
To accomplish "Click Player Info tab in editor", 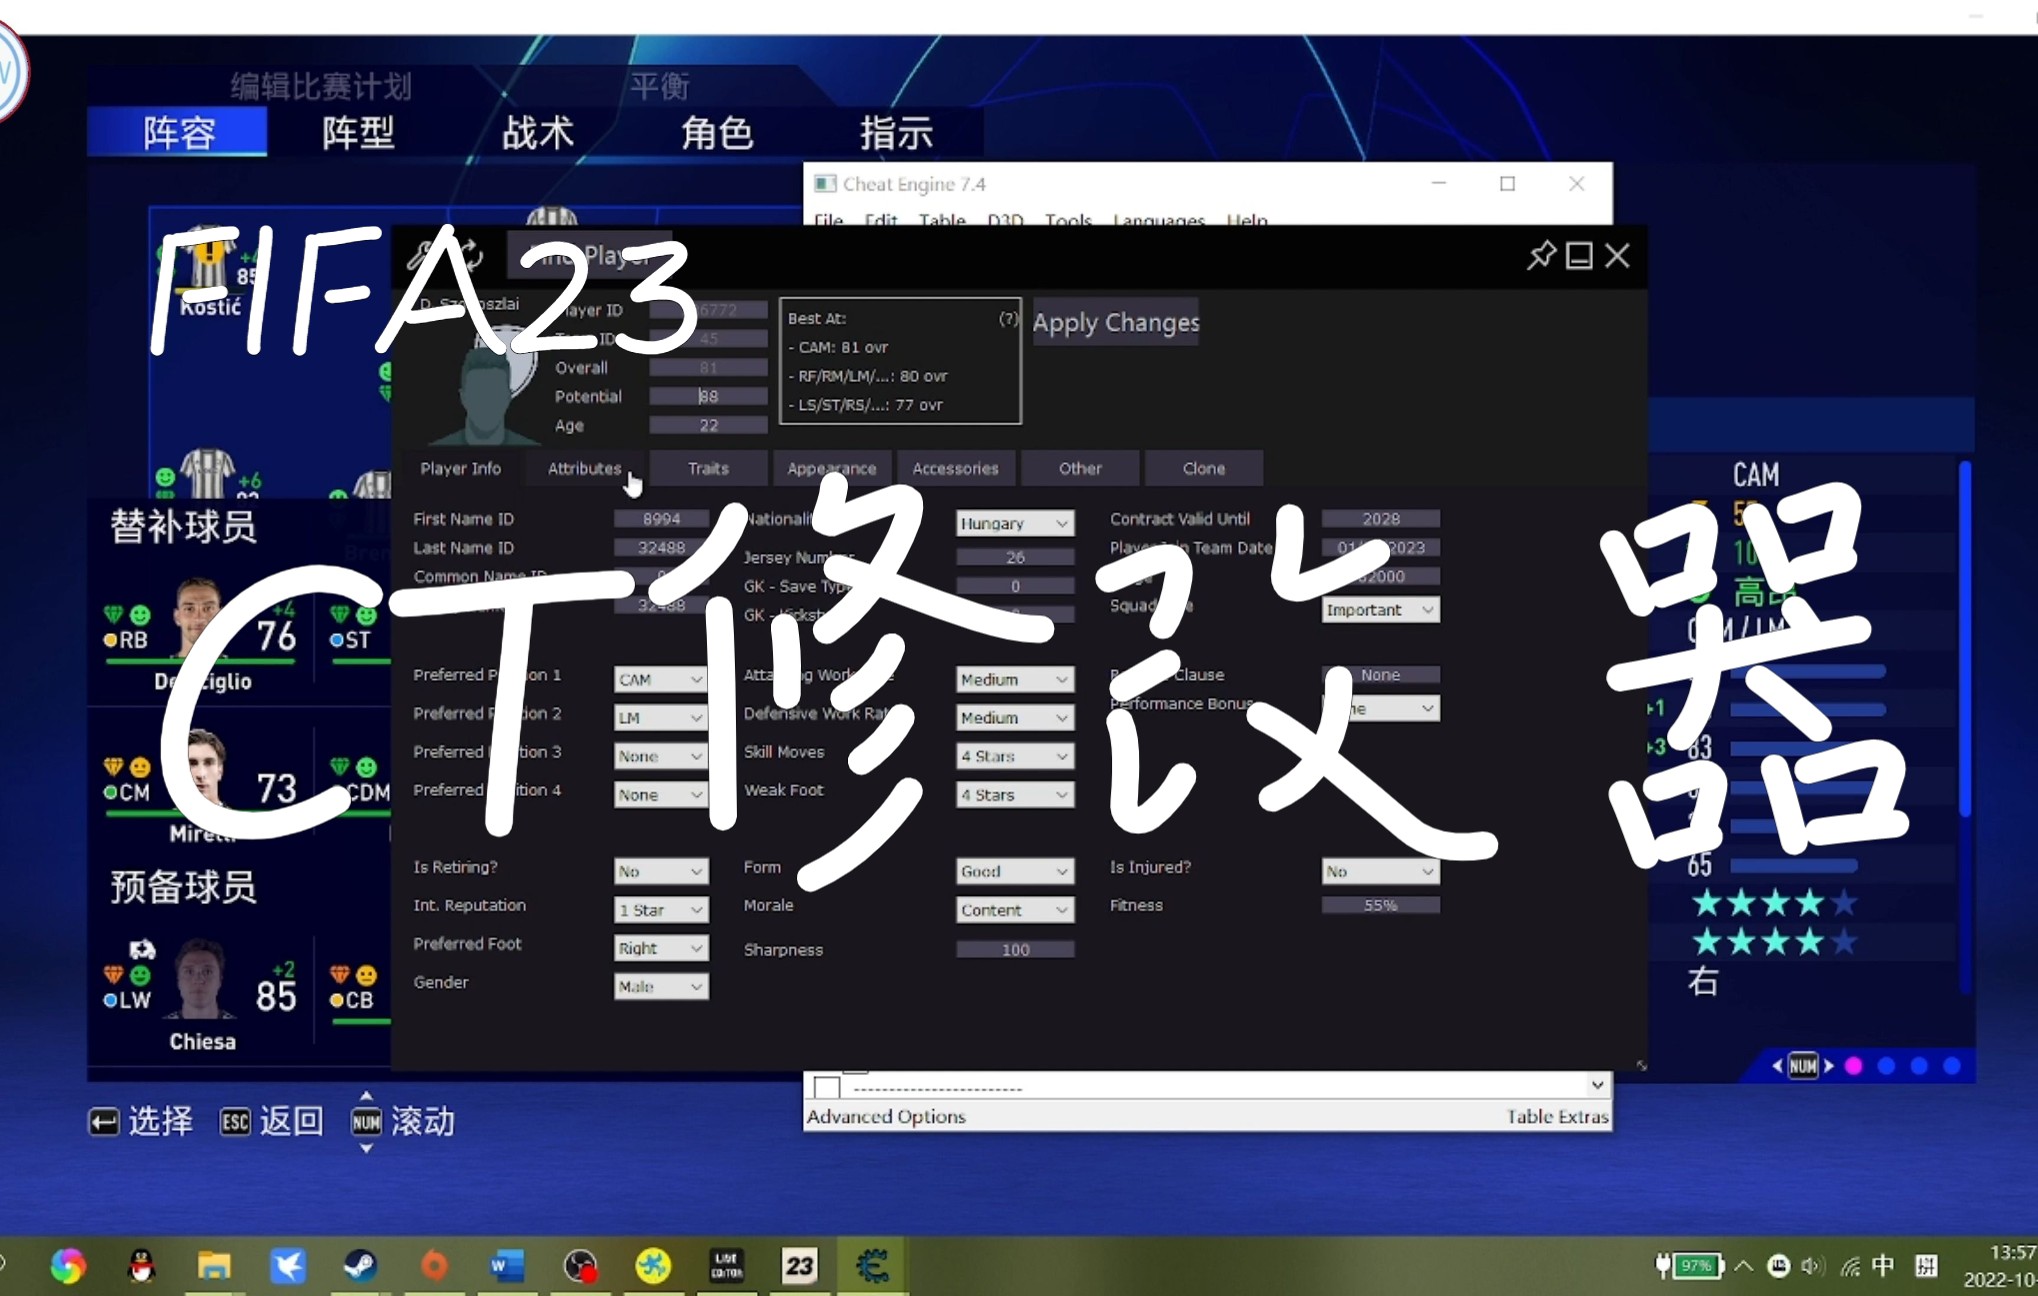I will (x=460, y=468).
